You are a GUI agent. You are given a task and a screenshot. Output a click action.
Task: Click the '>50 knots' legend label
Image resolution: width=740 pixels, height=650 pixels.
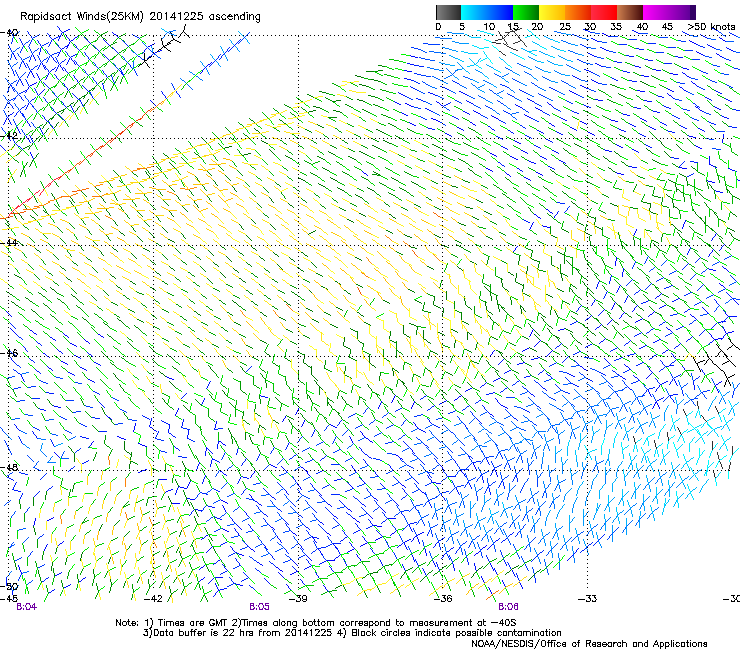[x=711, y=27]
